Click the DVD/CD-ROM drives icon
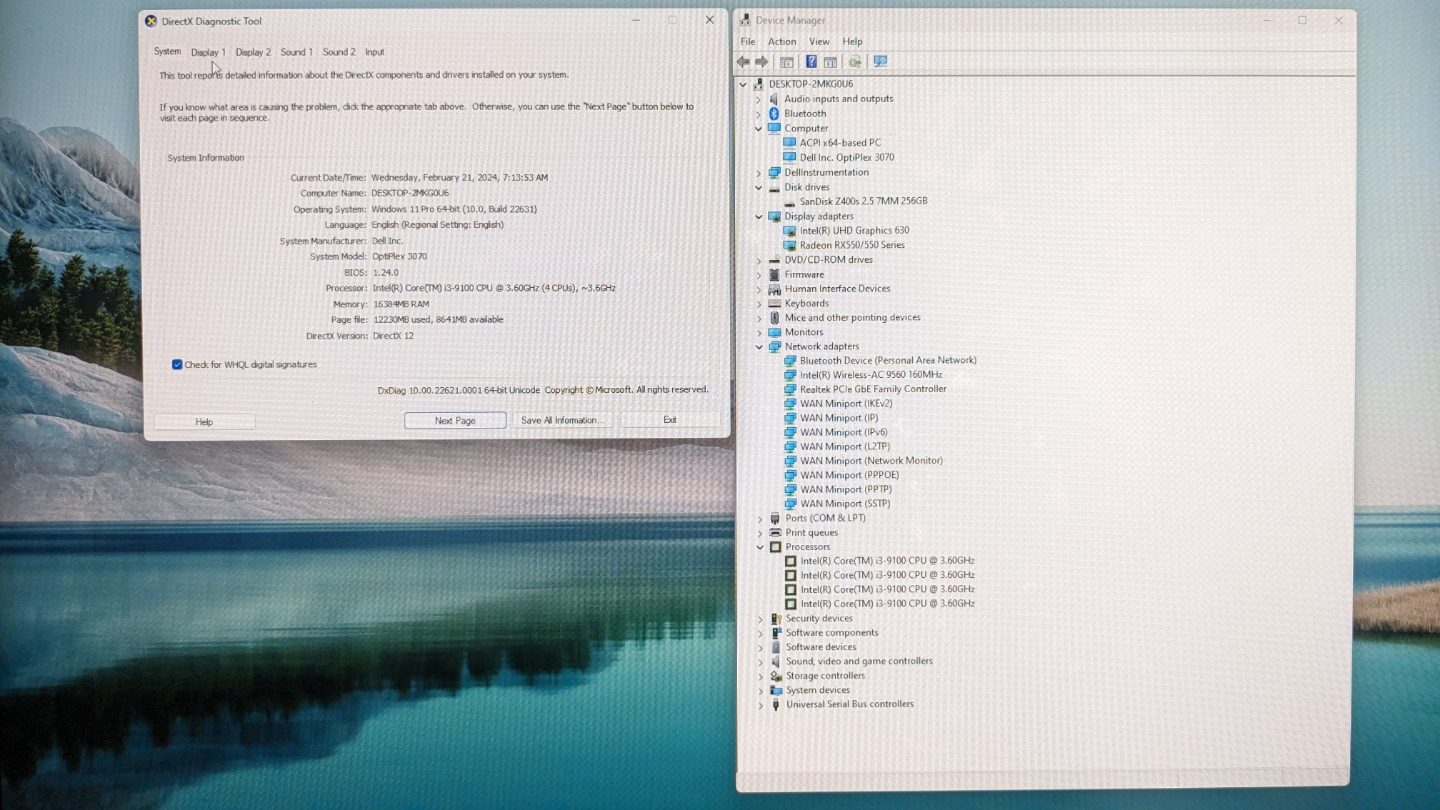Screen dimensions: 1440x810 coord(774,260)
